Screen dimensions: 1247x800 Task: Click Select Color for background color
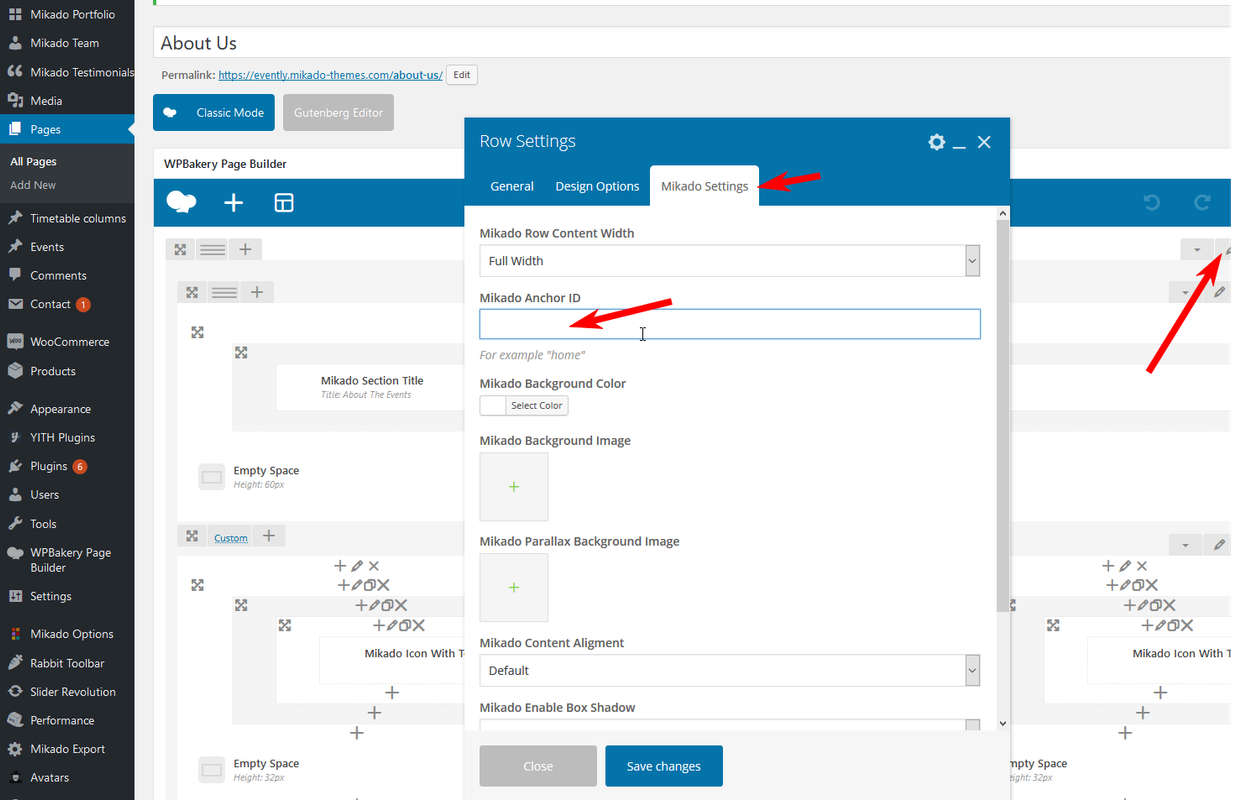pyautogui.click(x=537, y=405)
